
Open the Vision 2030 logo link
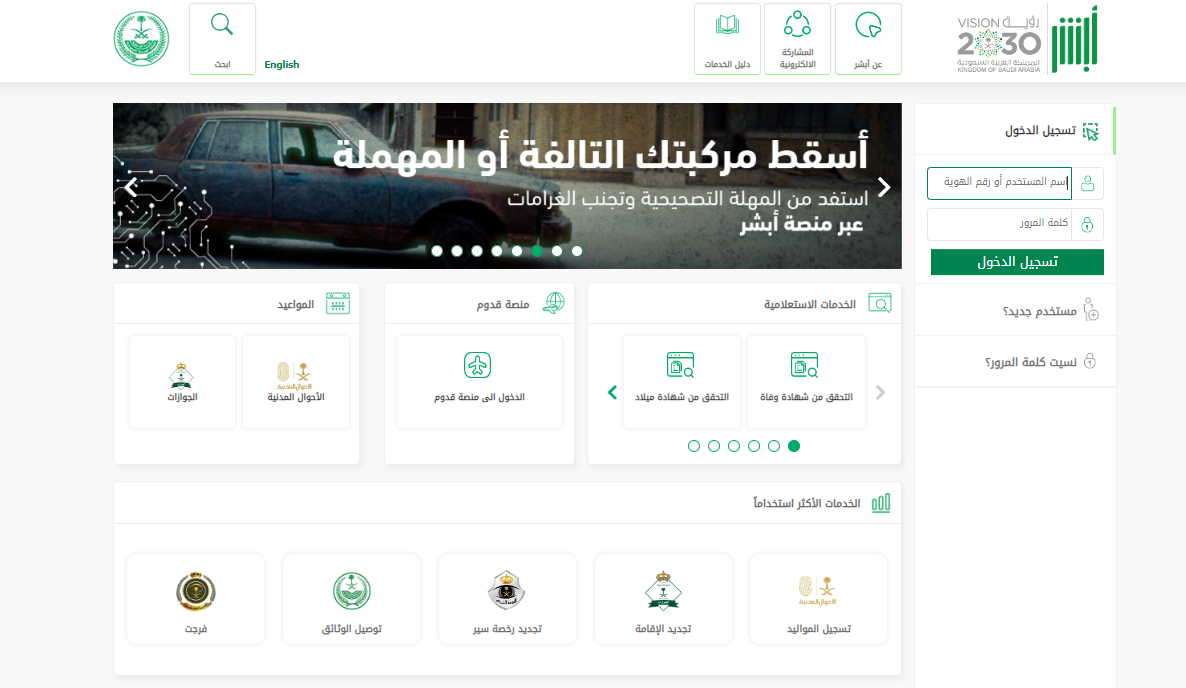998,45
